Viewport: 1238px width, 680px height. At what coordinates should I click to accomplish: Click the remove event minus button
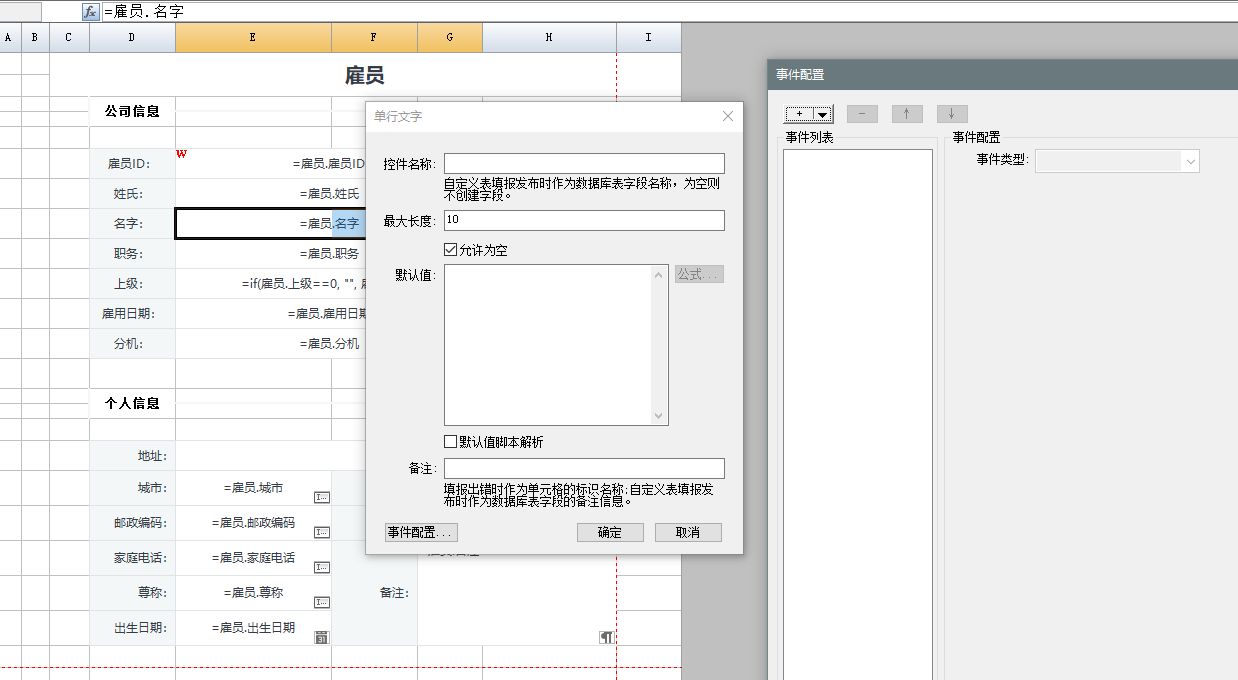tap(862, 114)
